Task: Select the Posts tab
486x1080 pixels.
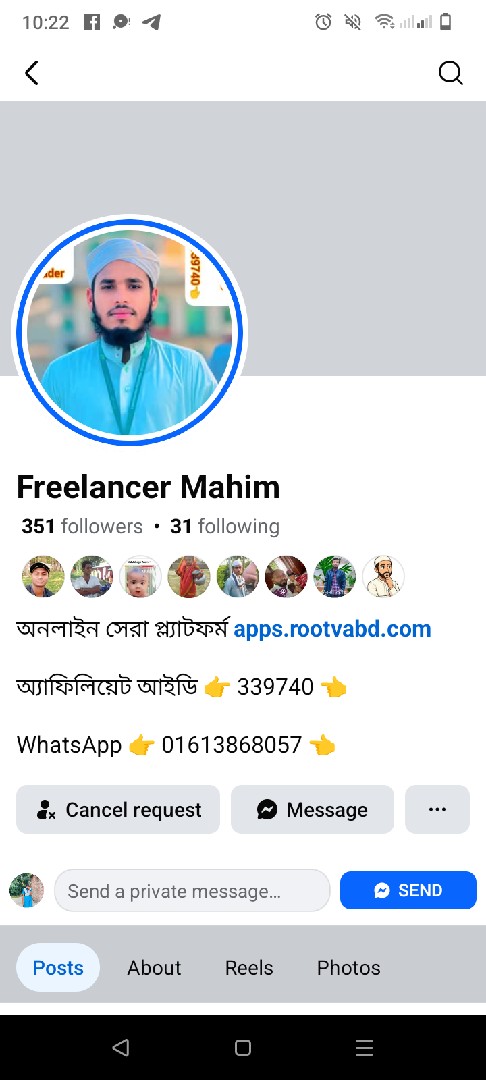Action: 58,967
